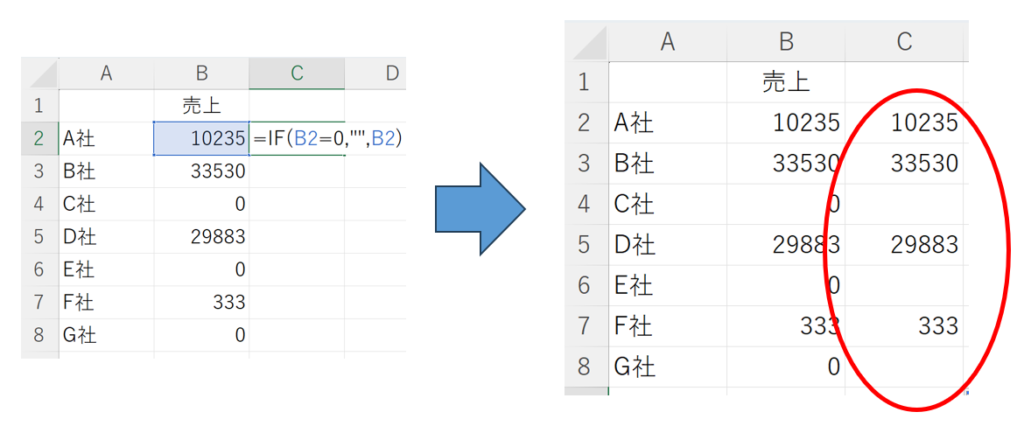Click row 8 header in right sheet
Viewport: 1024px width, 426px height.
point(586,366)
